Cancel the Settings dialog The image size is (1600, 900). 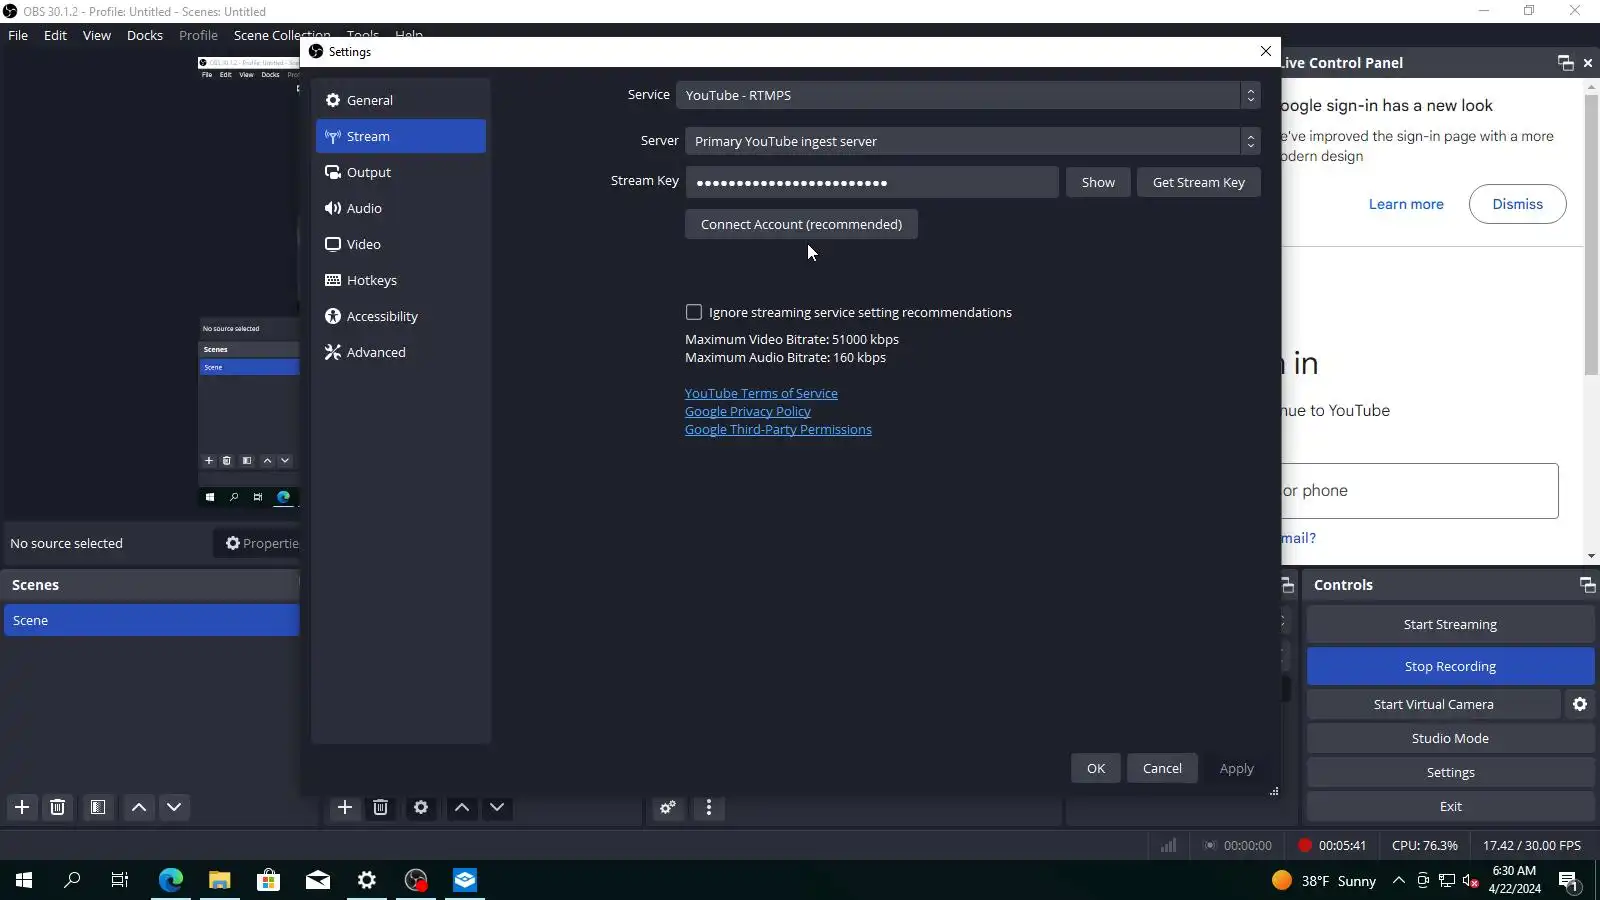click(x=1162, y=768)
